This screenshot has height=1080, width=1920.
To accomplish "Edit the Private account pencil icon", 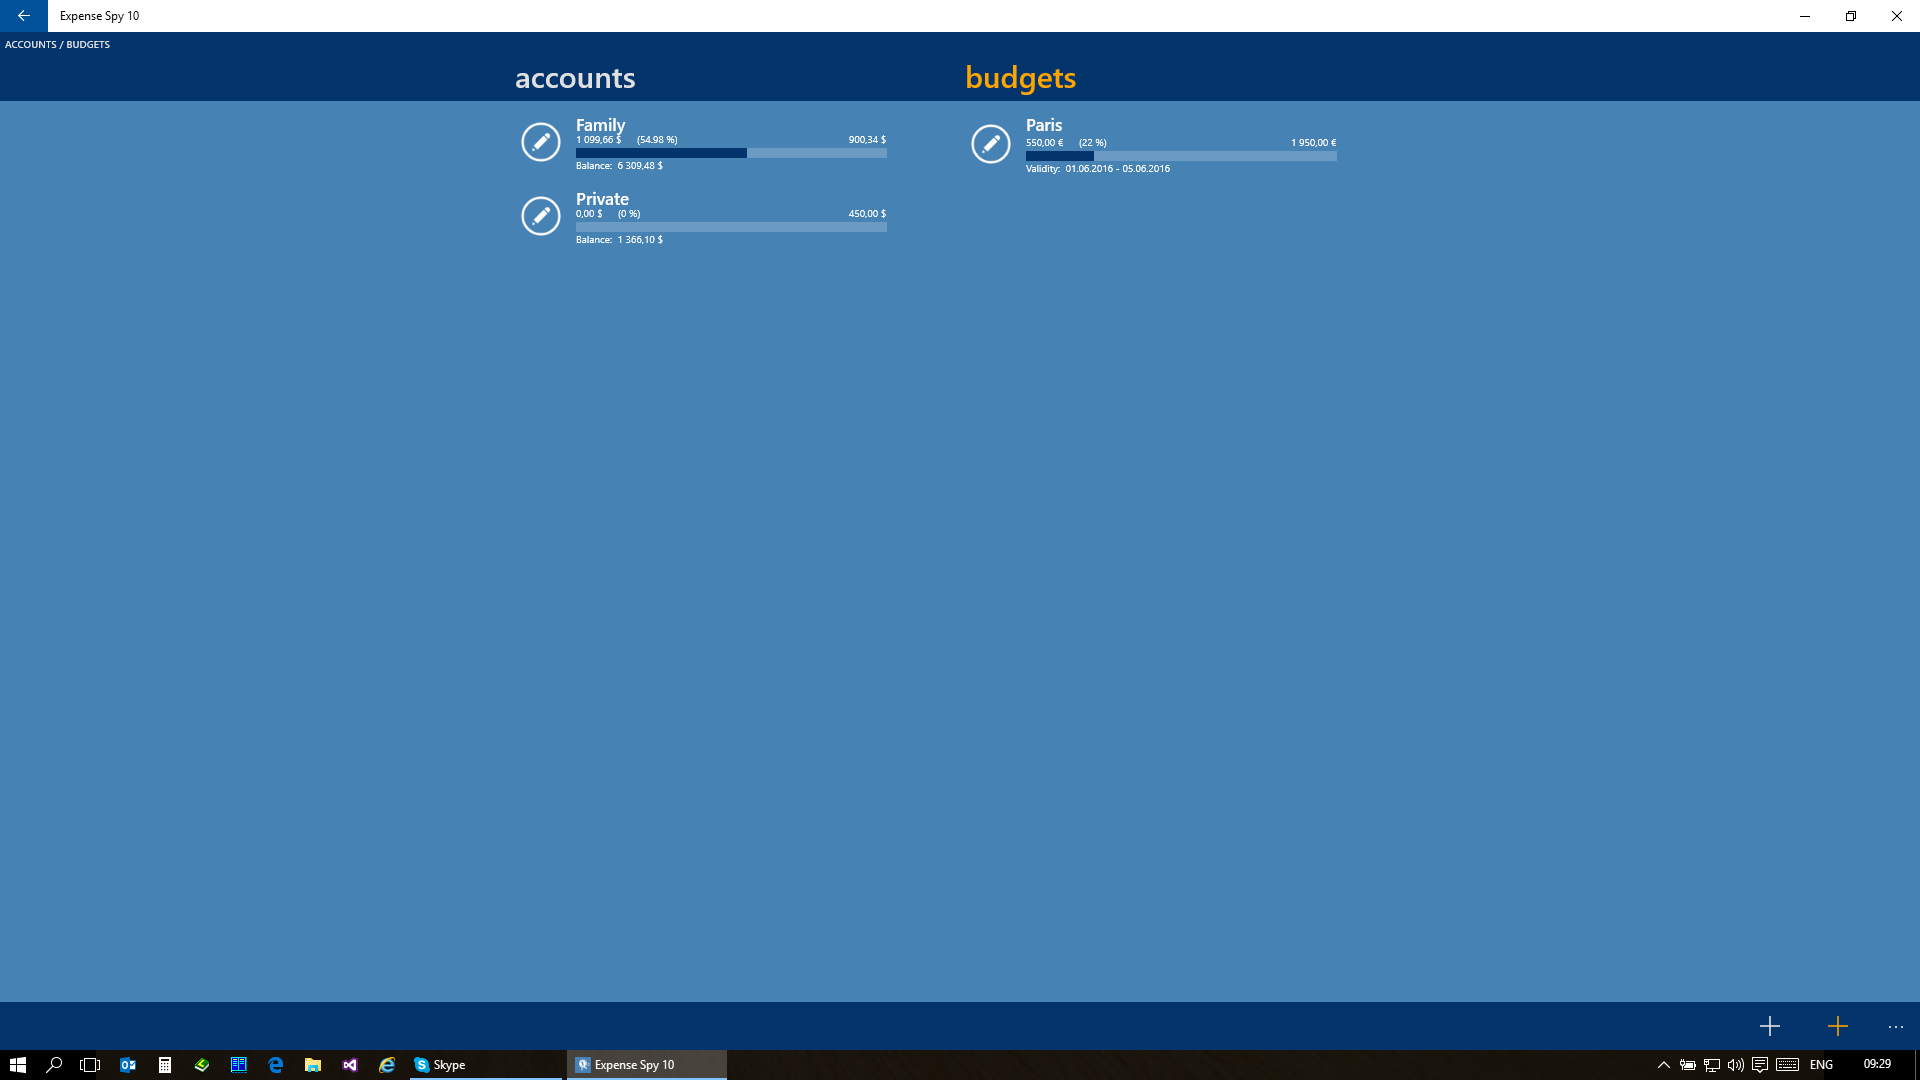I will point(541,216).
